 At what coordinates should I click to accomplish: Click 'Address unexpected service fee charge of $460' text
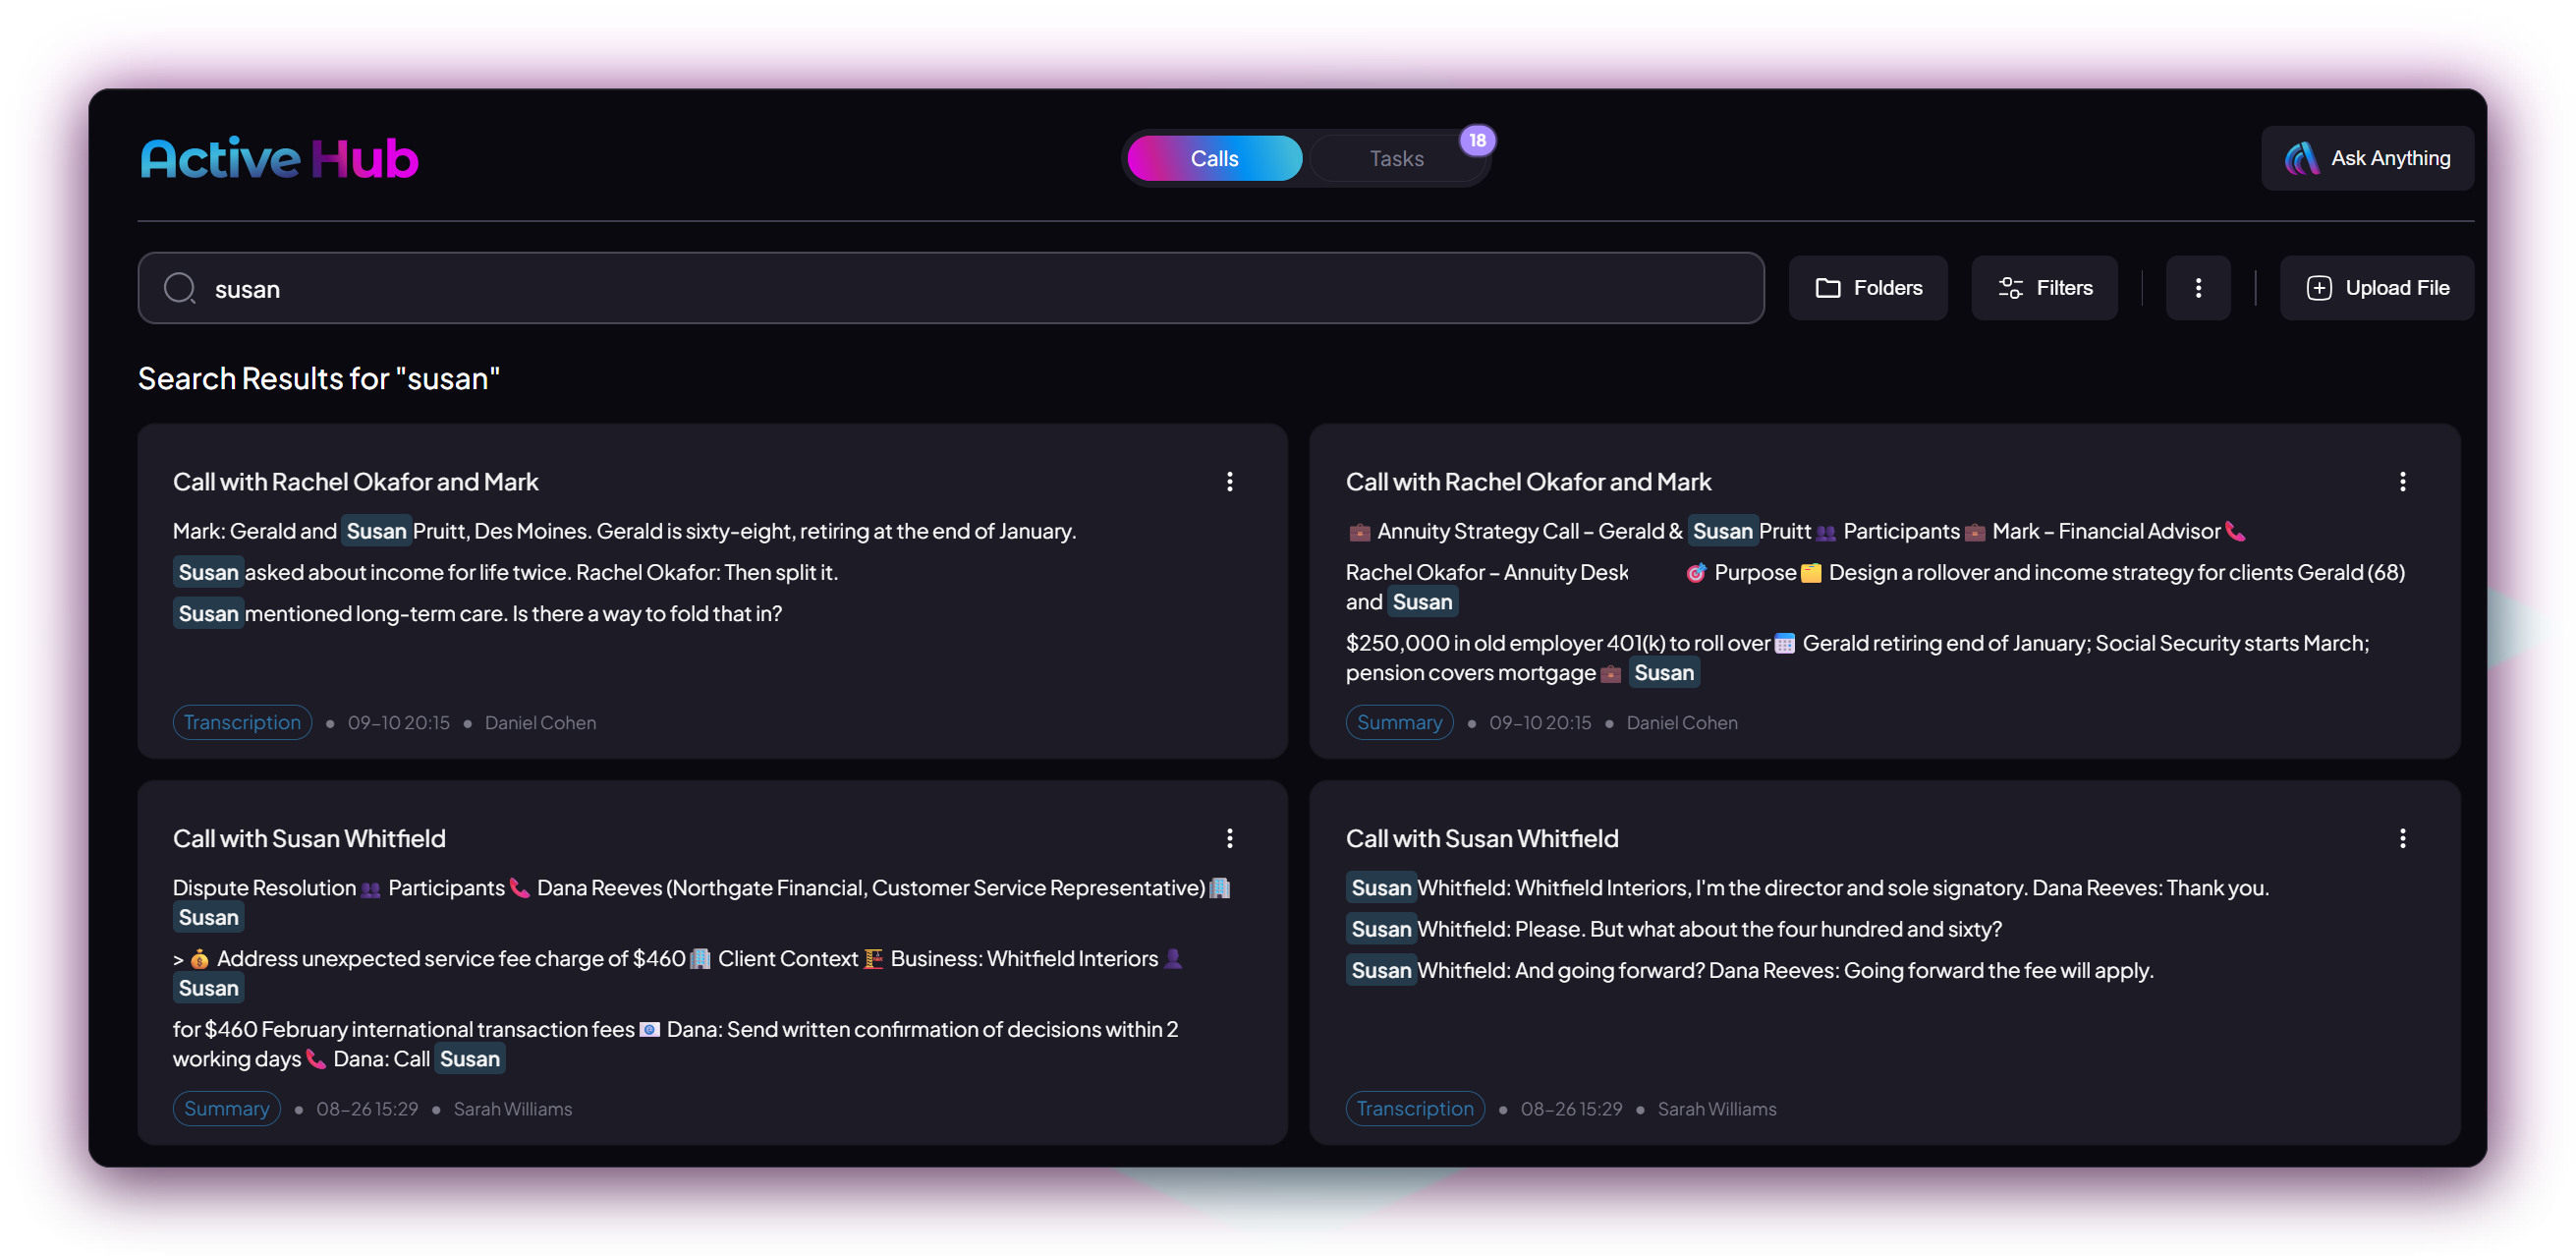[451, 958]
